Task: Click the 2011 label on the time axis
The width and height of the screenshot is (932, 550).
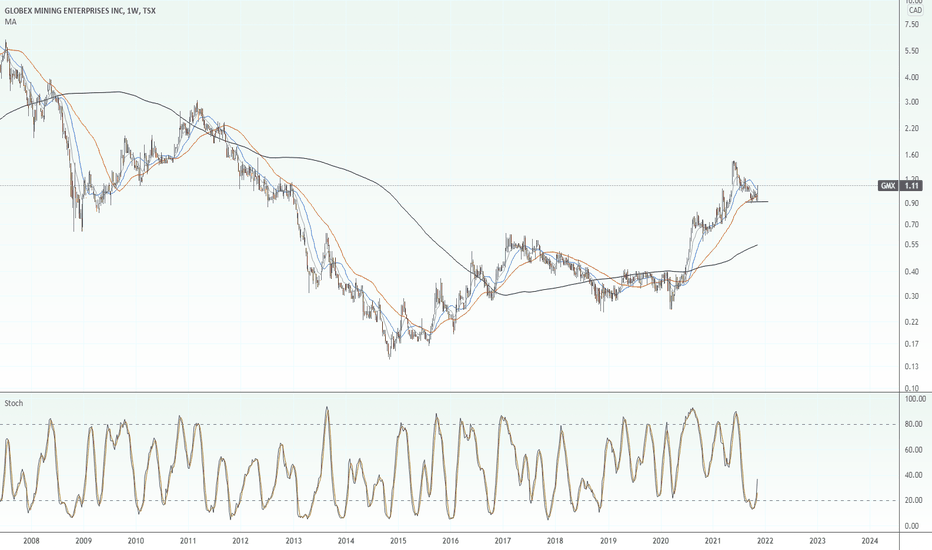Action: pos(188,541)
